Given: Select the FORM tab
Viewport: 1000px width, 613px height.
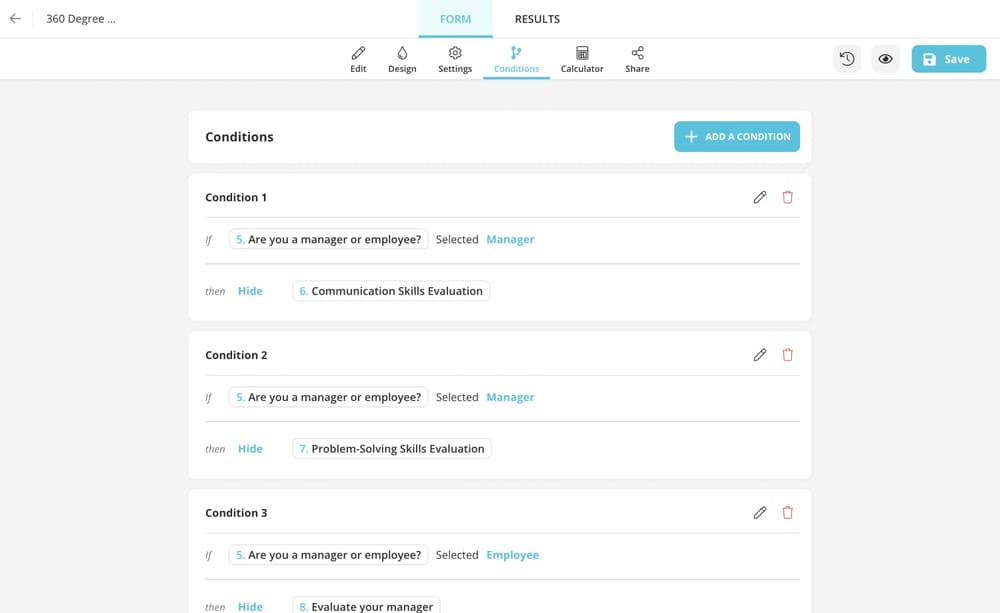Looking at the screenshot, I should tap(455, 19).
